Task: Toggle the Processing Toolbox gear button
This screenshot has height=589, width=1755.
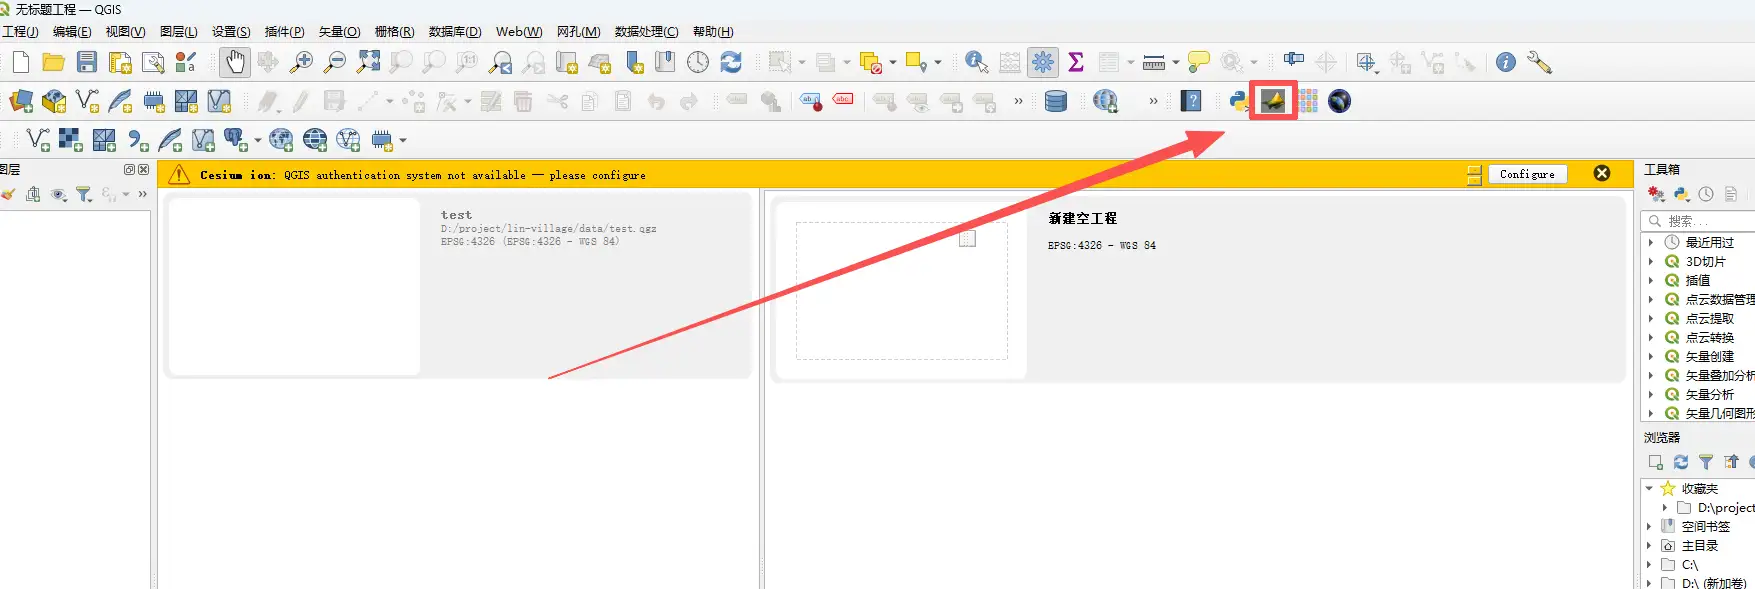Action: pyautogui.click(x=1043, y=63)
